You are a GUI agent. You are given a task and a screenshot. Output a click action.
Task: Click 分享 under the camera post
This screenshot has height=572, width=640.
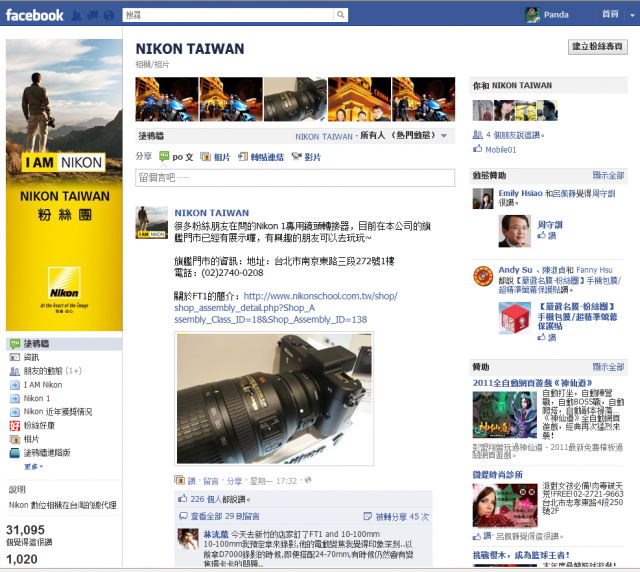(234, 481)
